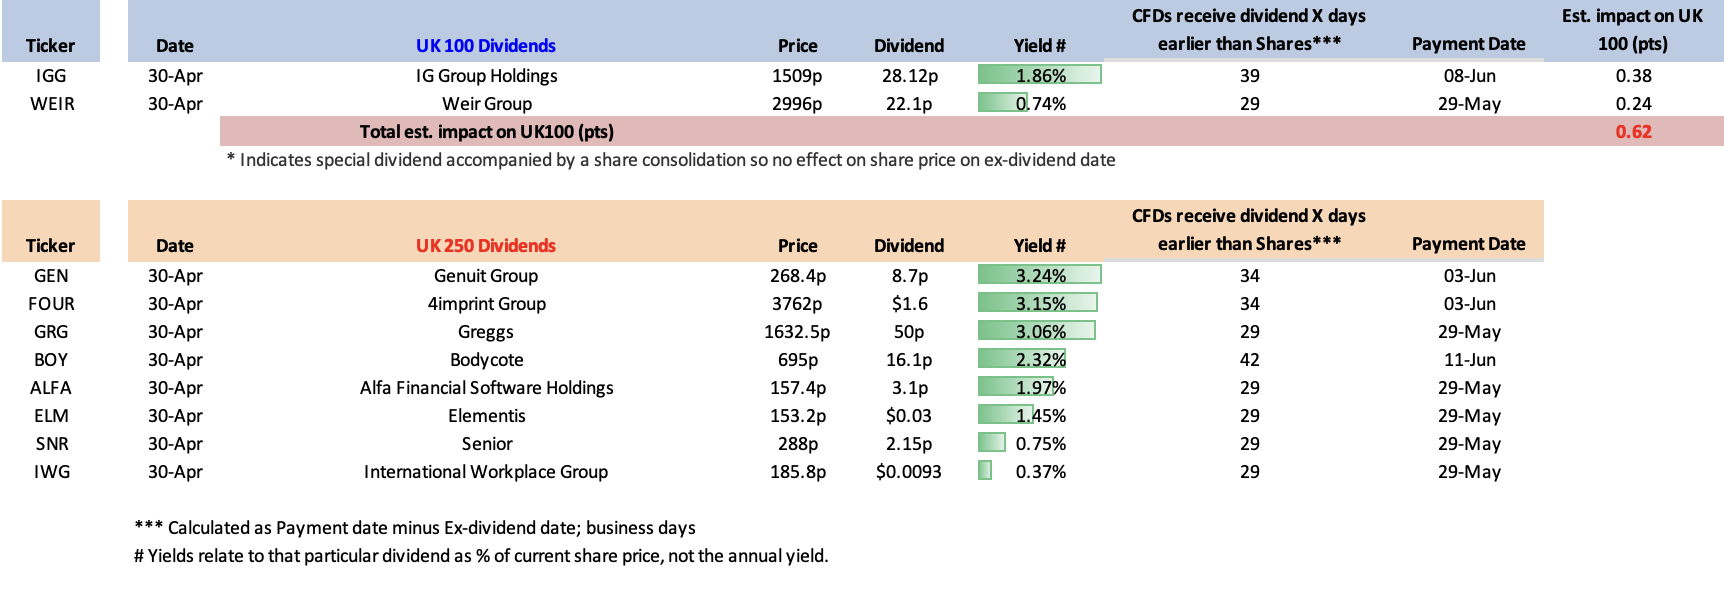The image size is (1724, 608).
Task: Select the 4imprint Group dividend $1.6
Action: 909,304
